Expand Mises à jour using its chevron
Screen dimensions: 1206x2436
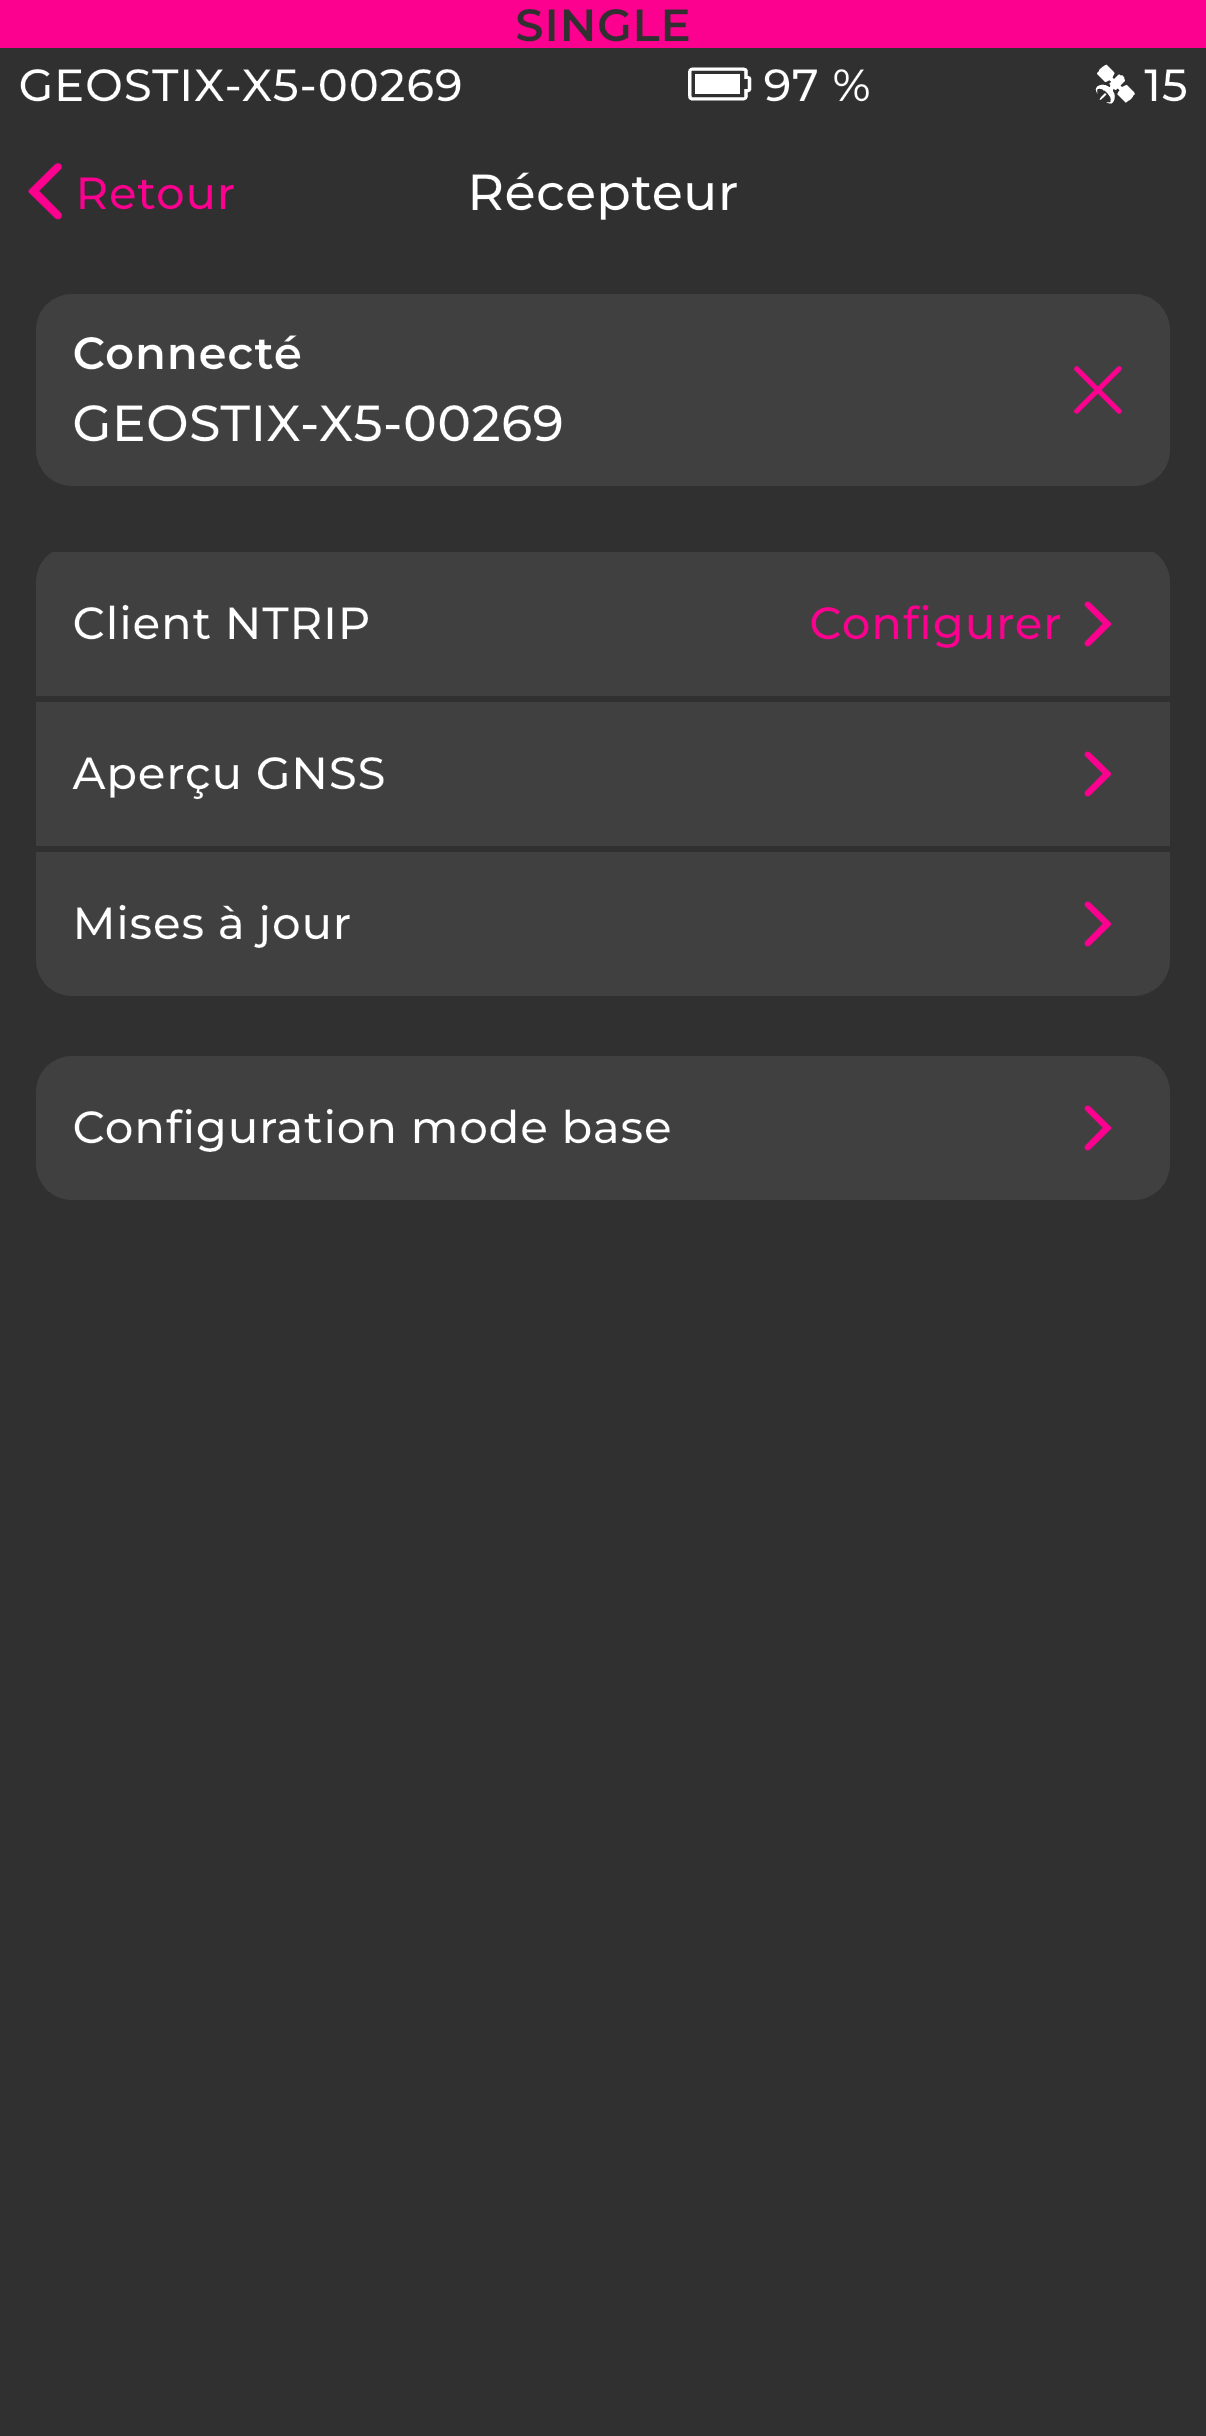tap(1098, 924)
